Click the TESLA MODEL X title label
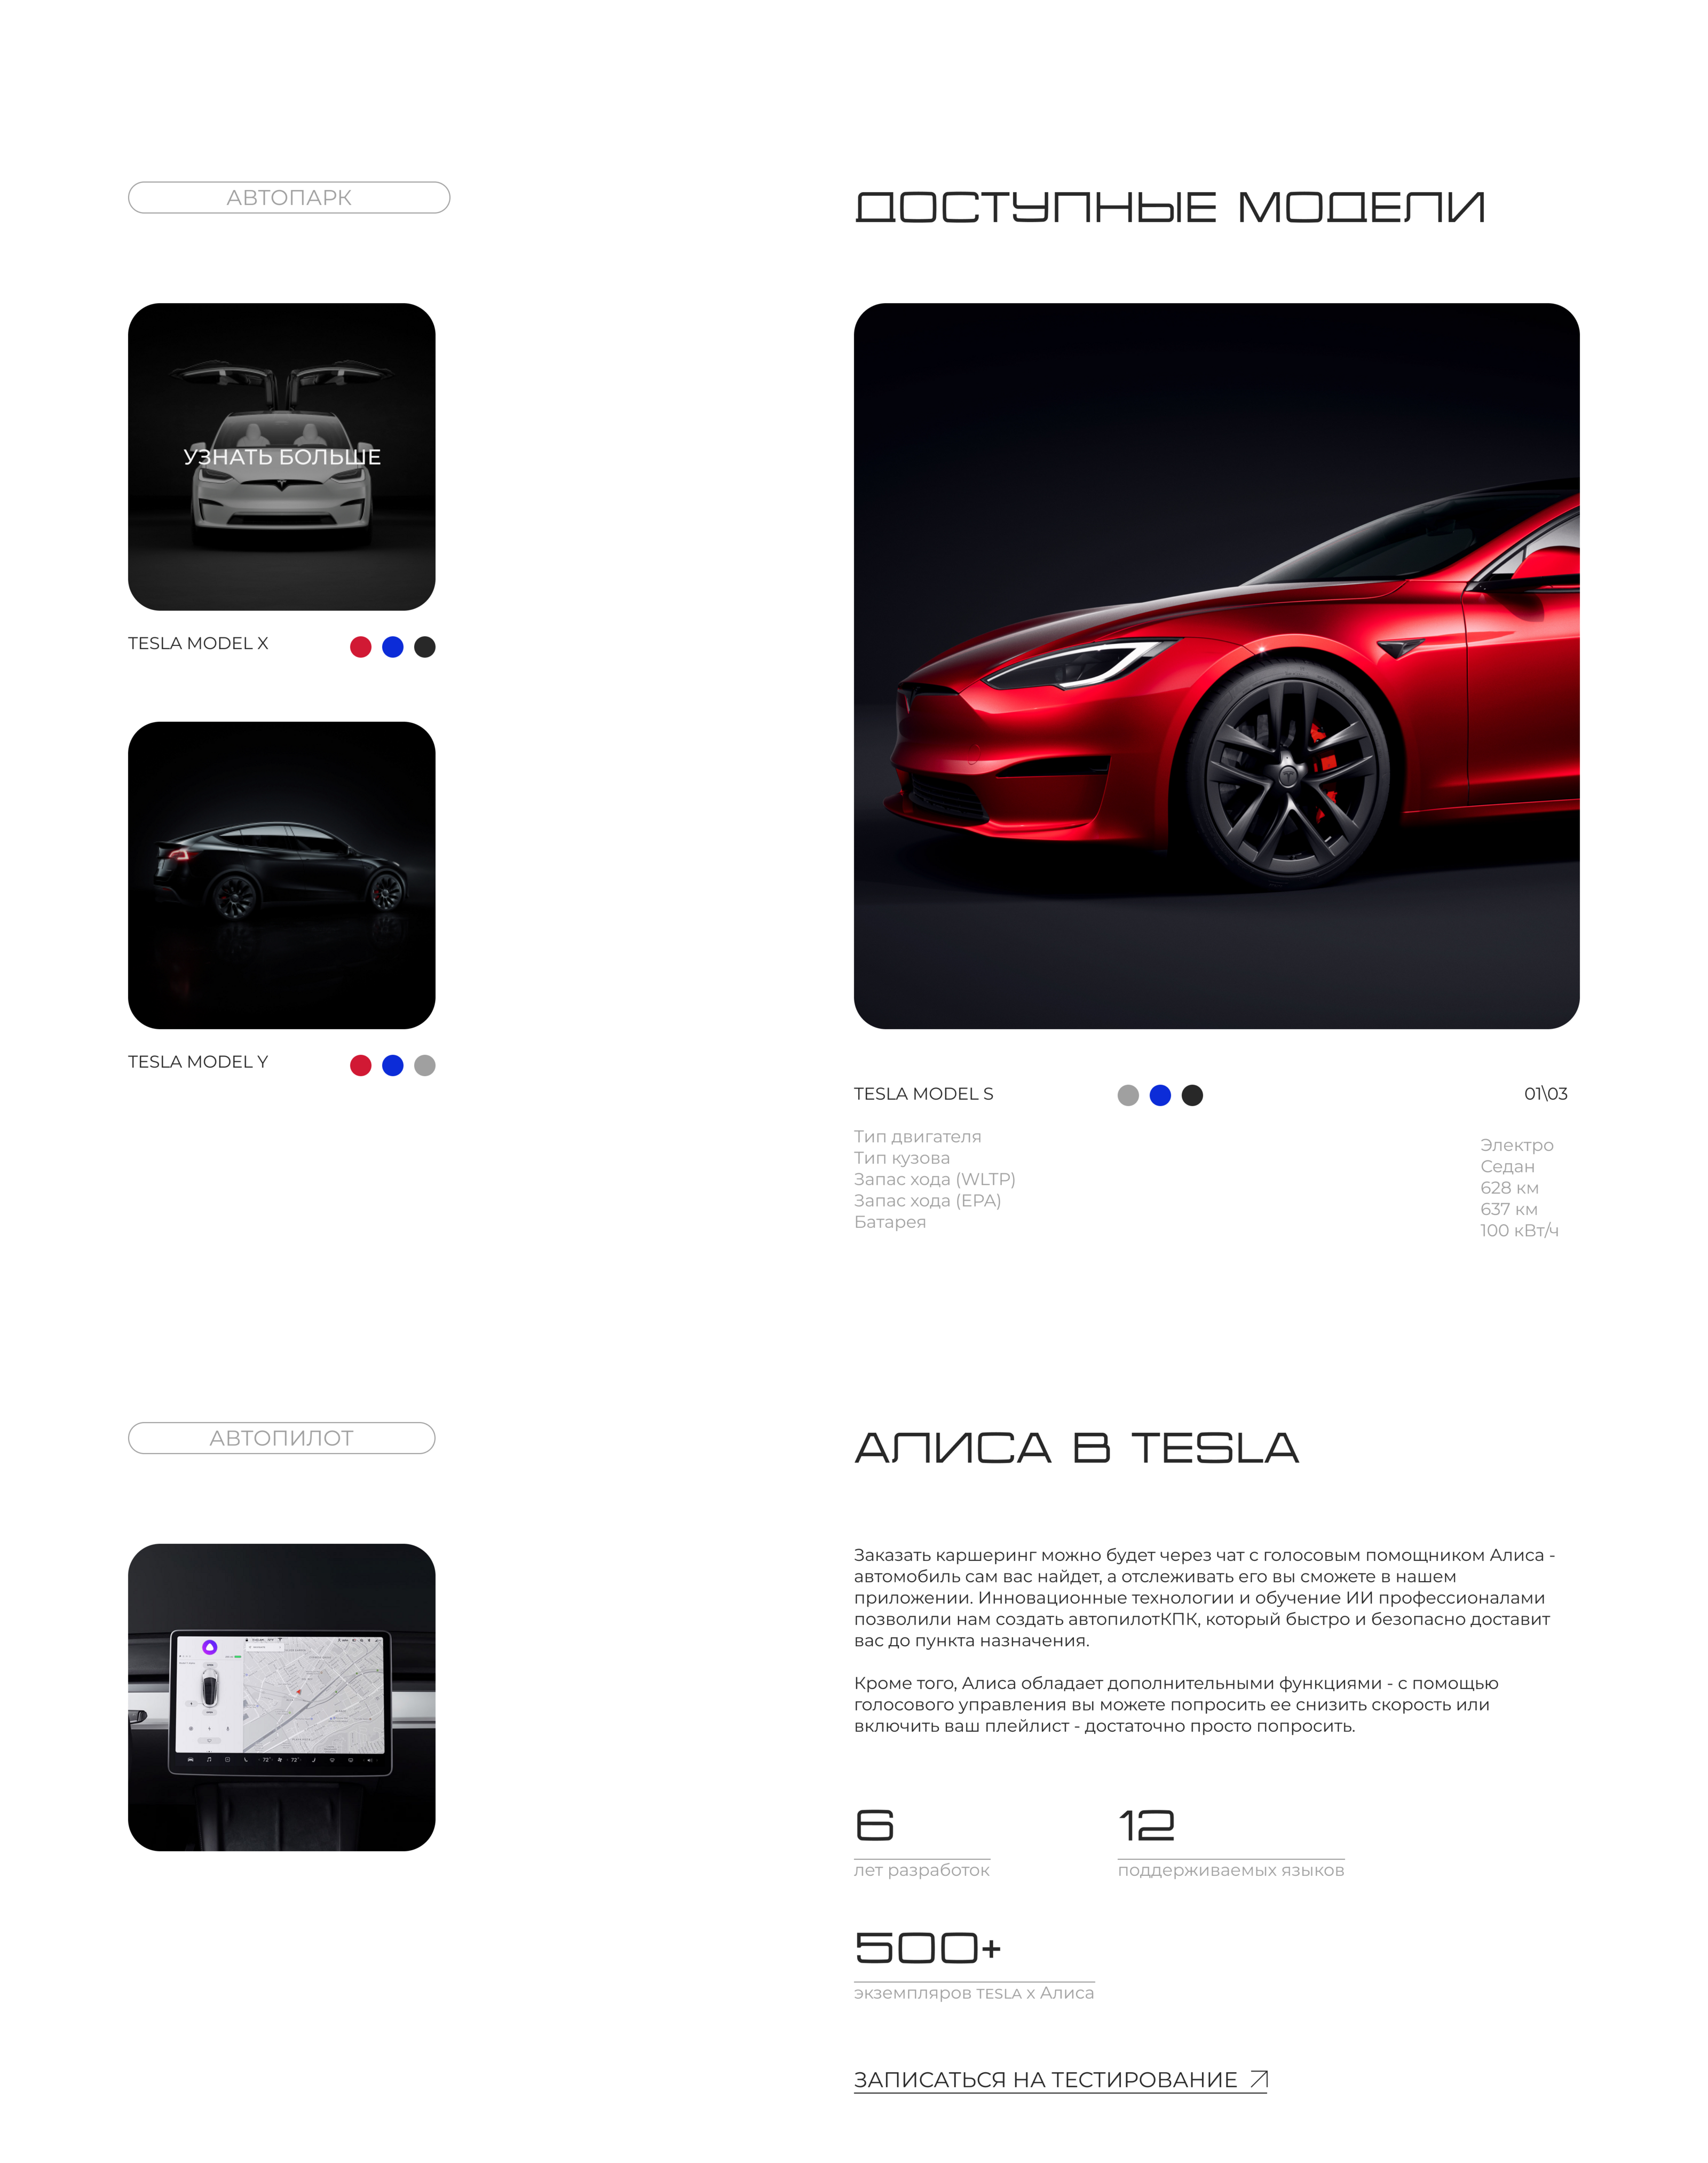 (x=198, y=643)
